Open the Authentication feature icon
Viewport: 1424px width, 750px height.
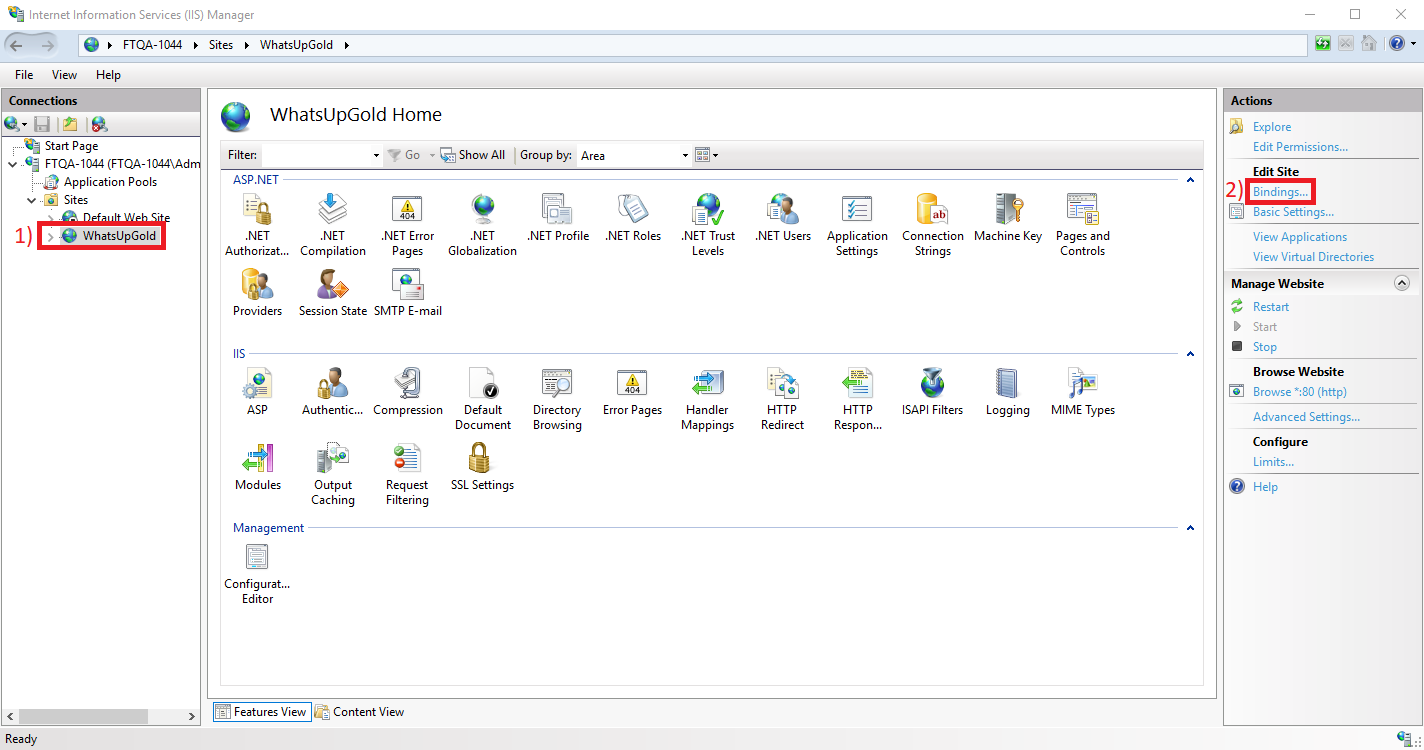pyautogui.click(x=333, y=392)
